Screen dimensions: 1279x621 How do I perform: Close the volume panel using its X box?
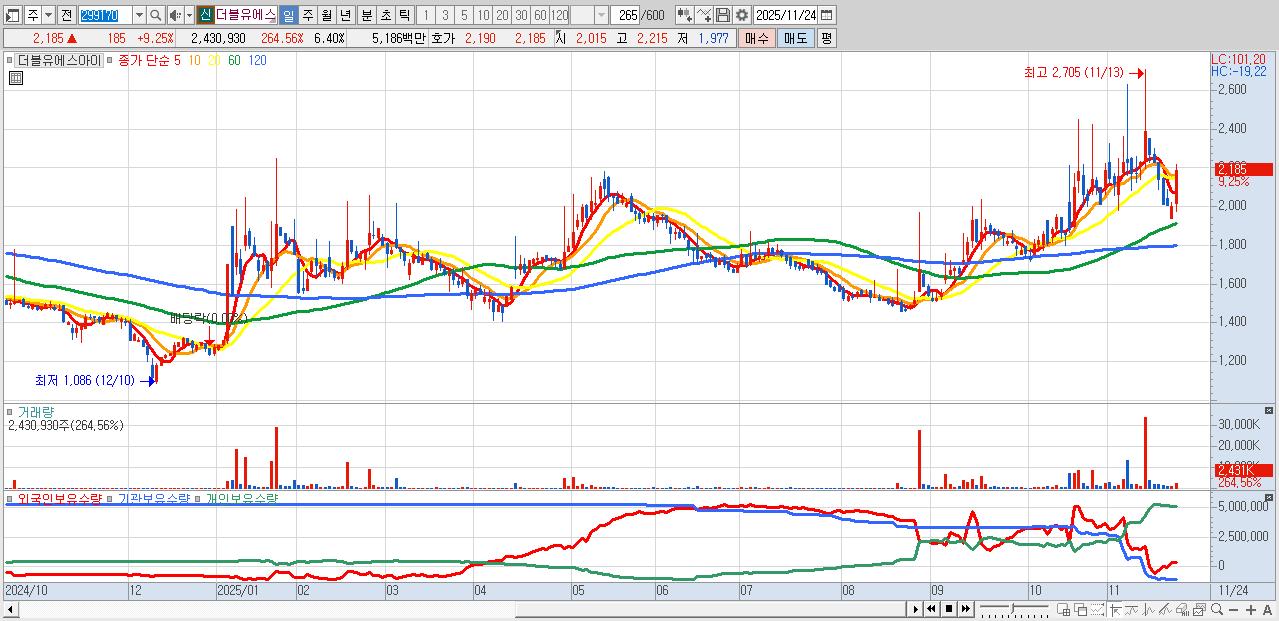pyautogui.click(x=1269, y=411)
